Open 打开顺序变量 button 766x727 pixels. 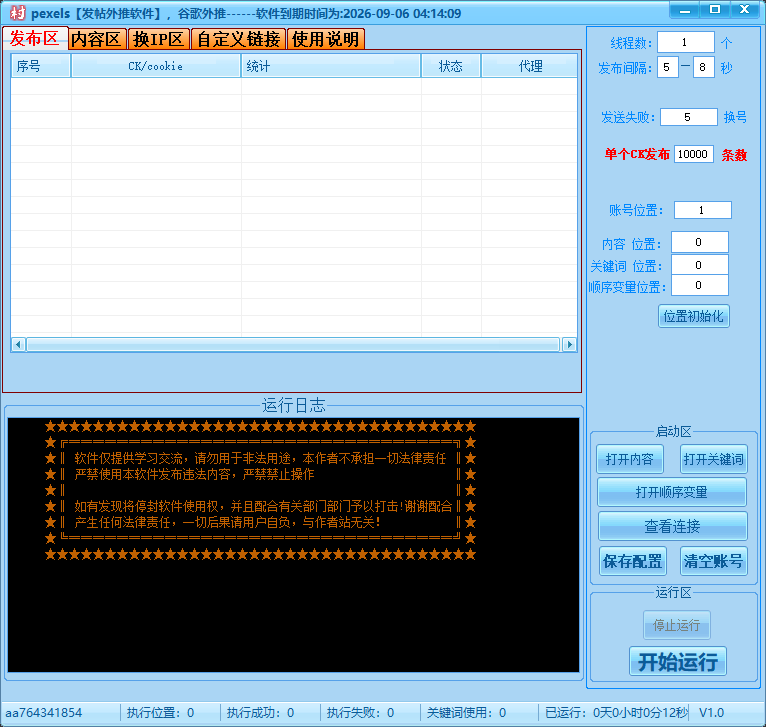pos(672,492)
